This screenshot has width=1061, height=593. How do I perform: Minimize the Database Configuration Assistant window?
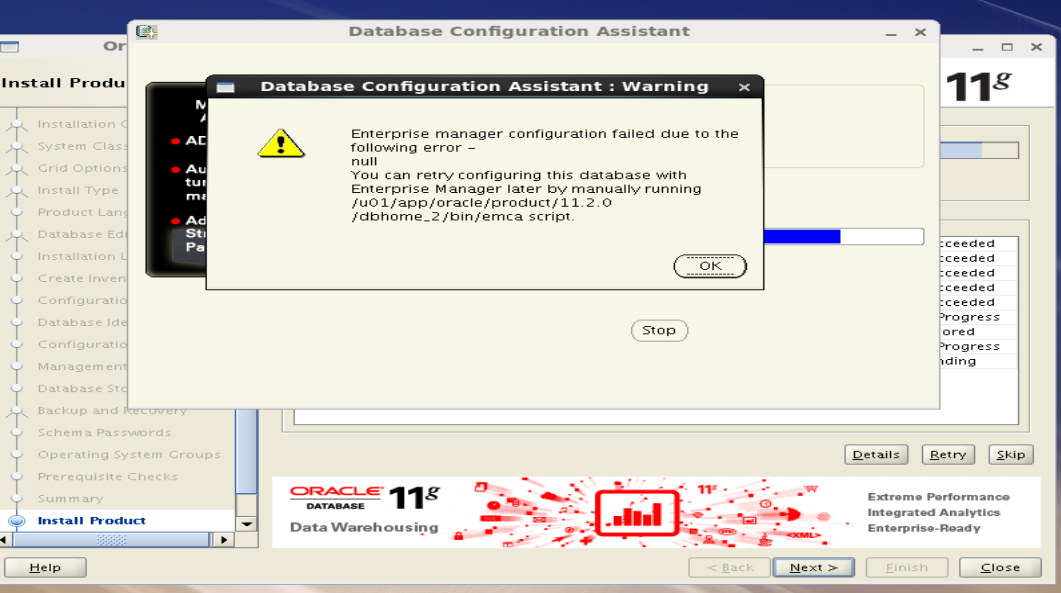point(891,32)
